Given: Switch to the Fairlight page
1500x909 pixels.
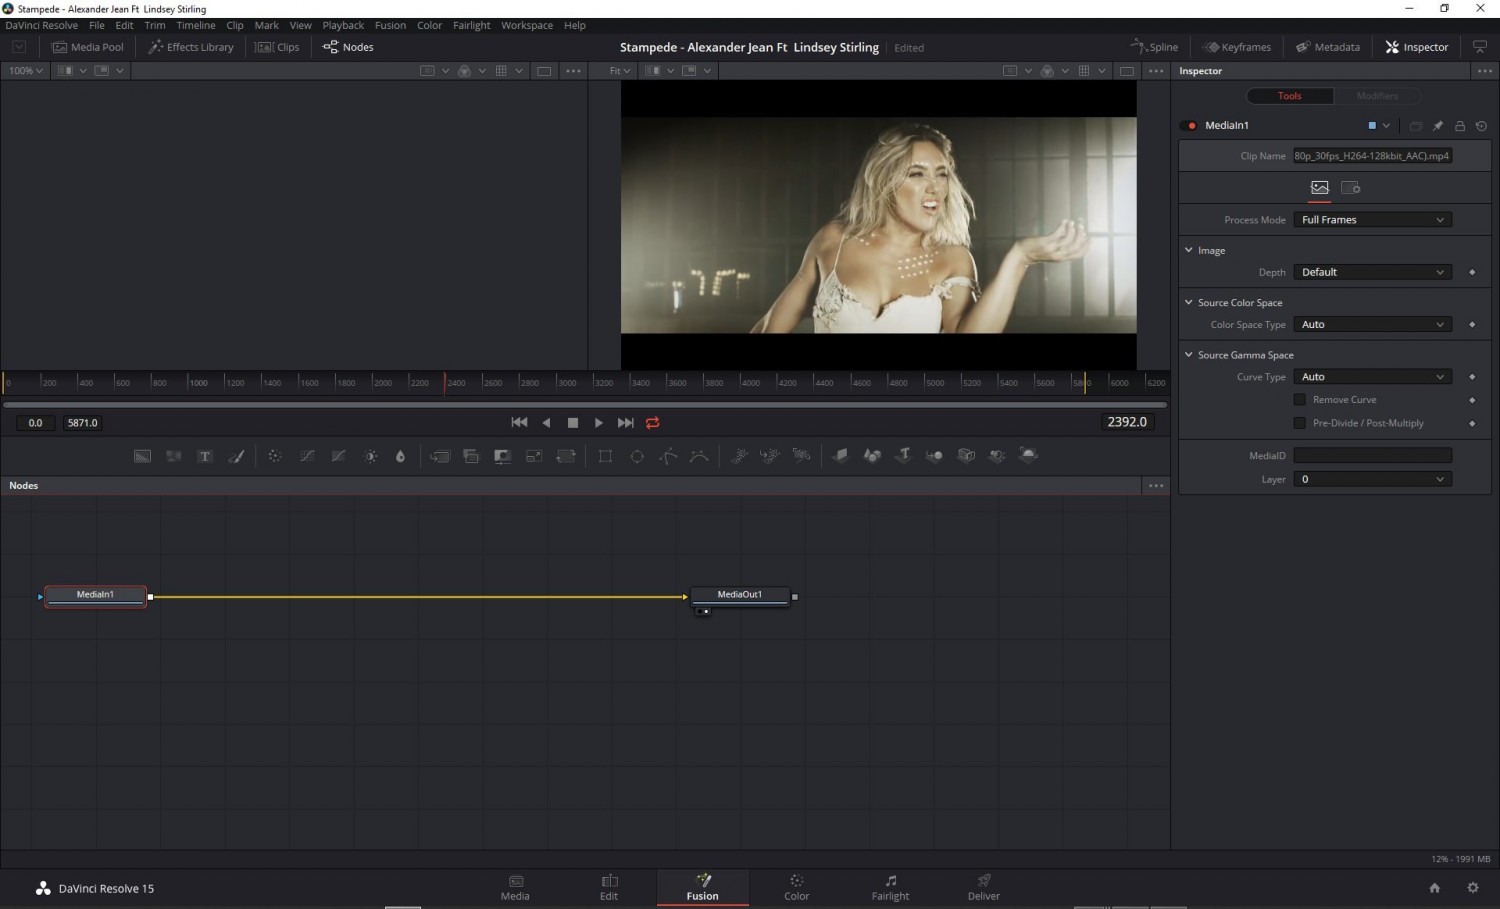Looking at the screenshot, I should pos(890,887).
